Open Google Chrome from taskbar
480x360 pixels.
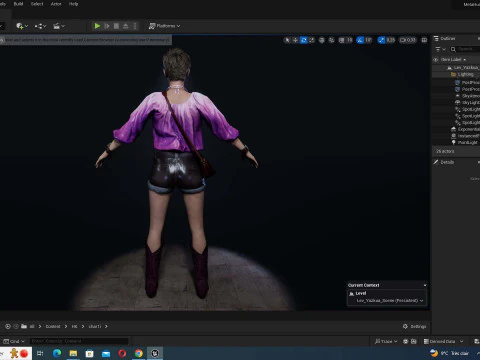[x=139, y=353]
